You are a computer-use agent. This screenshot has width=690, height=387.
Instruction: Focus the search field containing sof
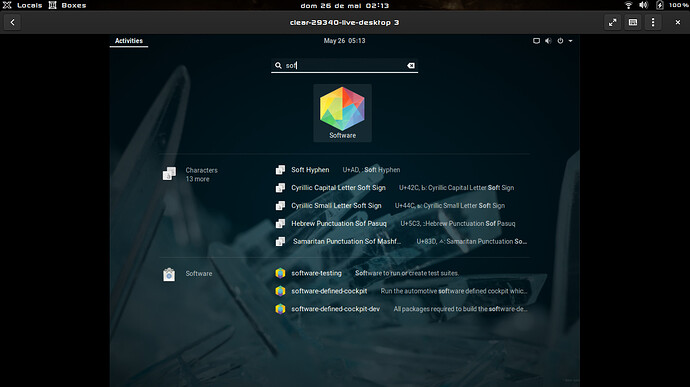coord(345,66)
